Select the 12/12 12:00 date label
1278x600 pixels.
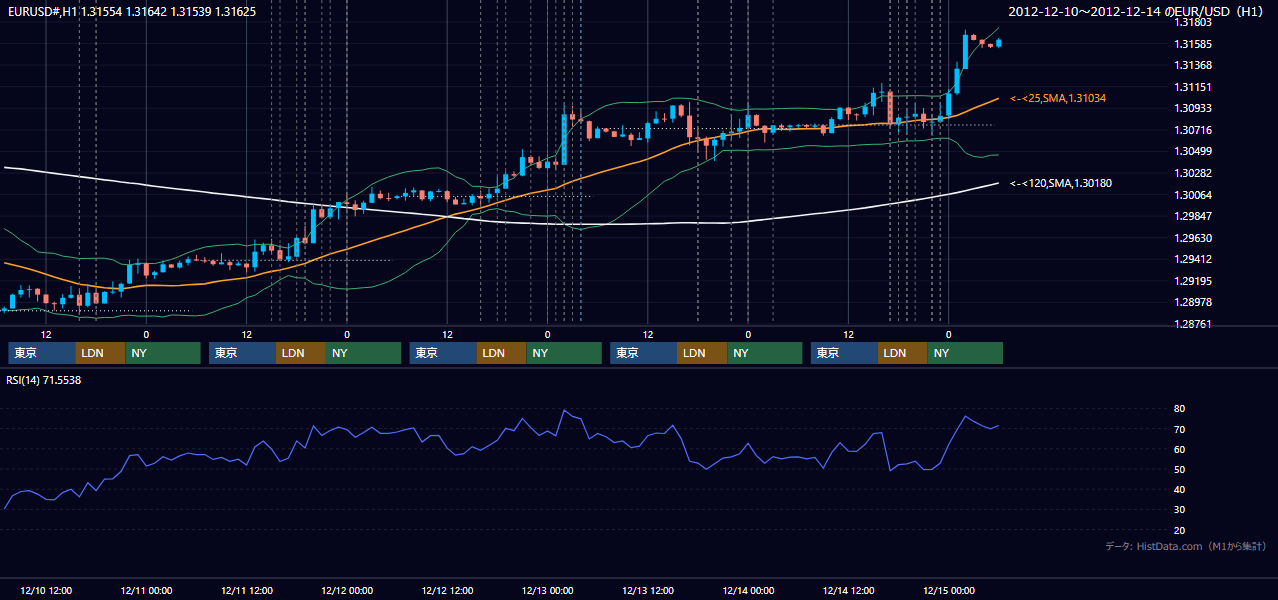(447, 590)
